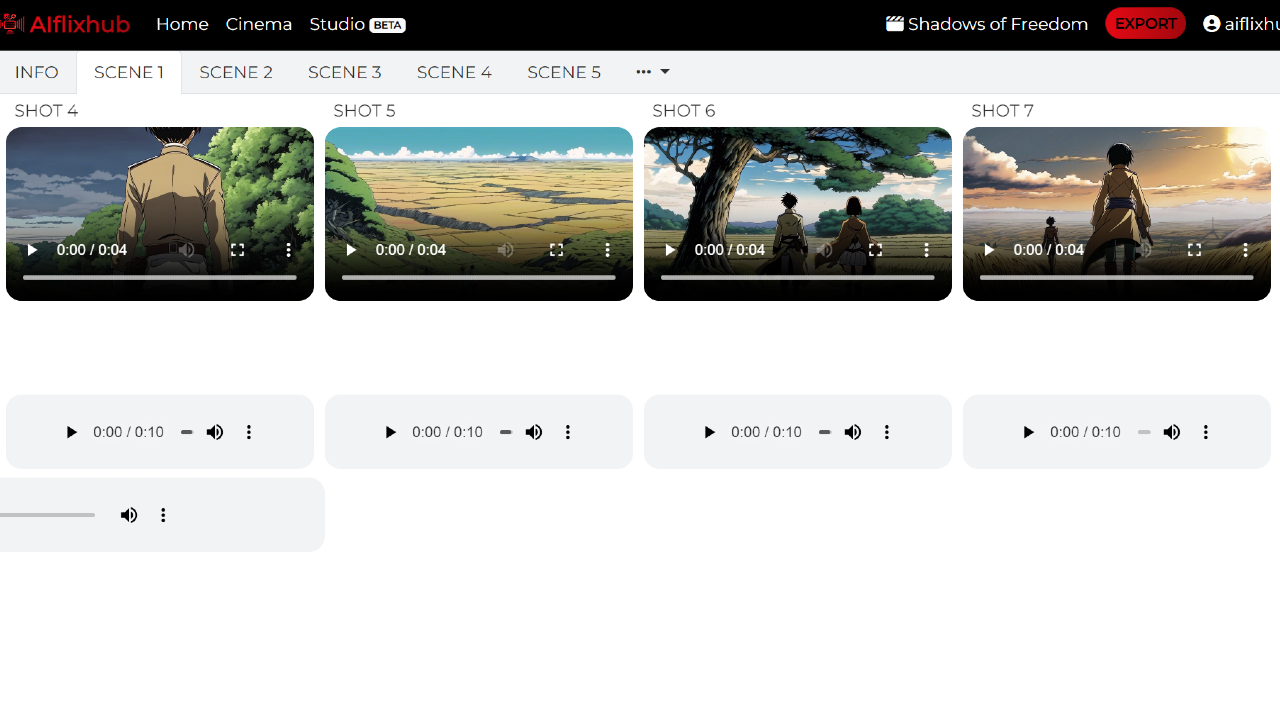This screenshot has width=1280, height=720.
Task: Open more options on Shot 4 video
Action: 289,250
